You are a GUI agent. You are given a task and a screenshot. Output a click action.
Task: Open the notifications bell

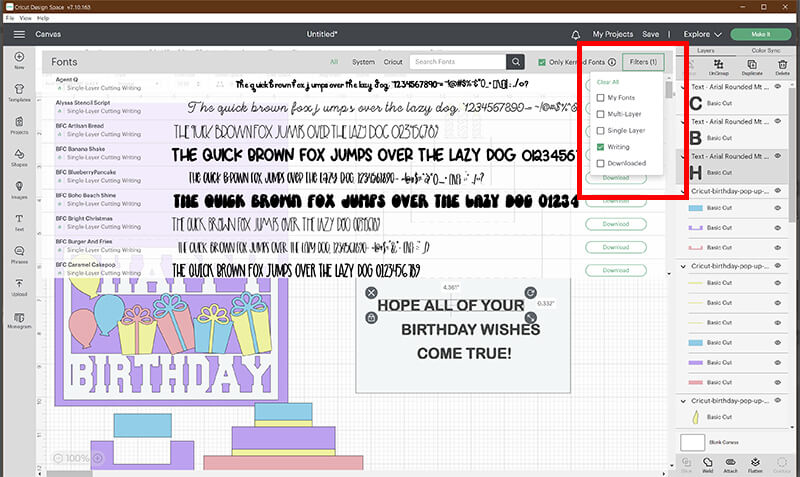coord(576,35)
